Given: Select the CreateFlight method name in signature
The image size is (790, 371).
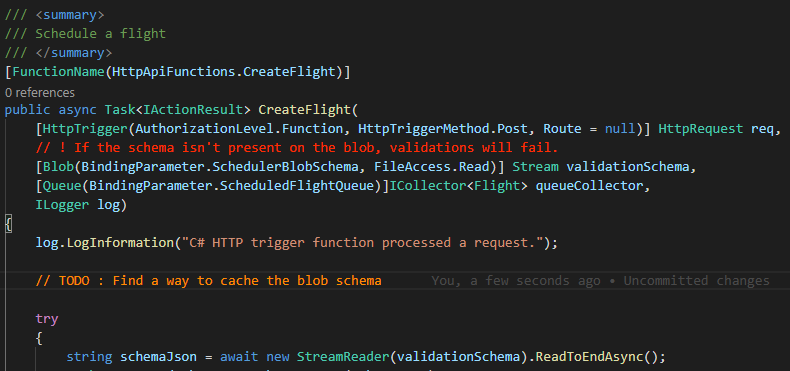Looking at the screenshot, I should pos(304,109).
